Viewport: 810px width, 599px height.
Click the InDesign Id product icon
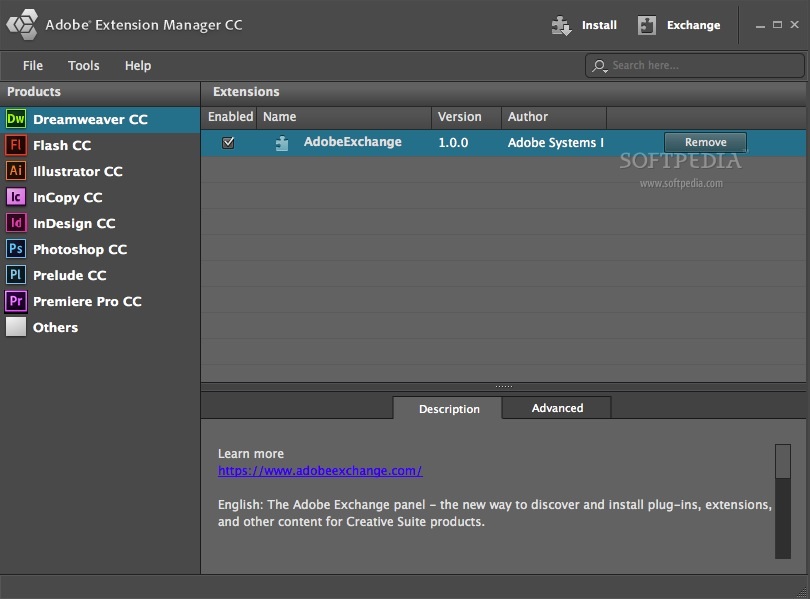[x=15, y=223]
